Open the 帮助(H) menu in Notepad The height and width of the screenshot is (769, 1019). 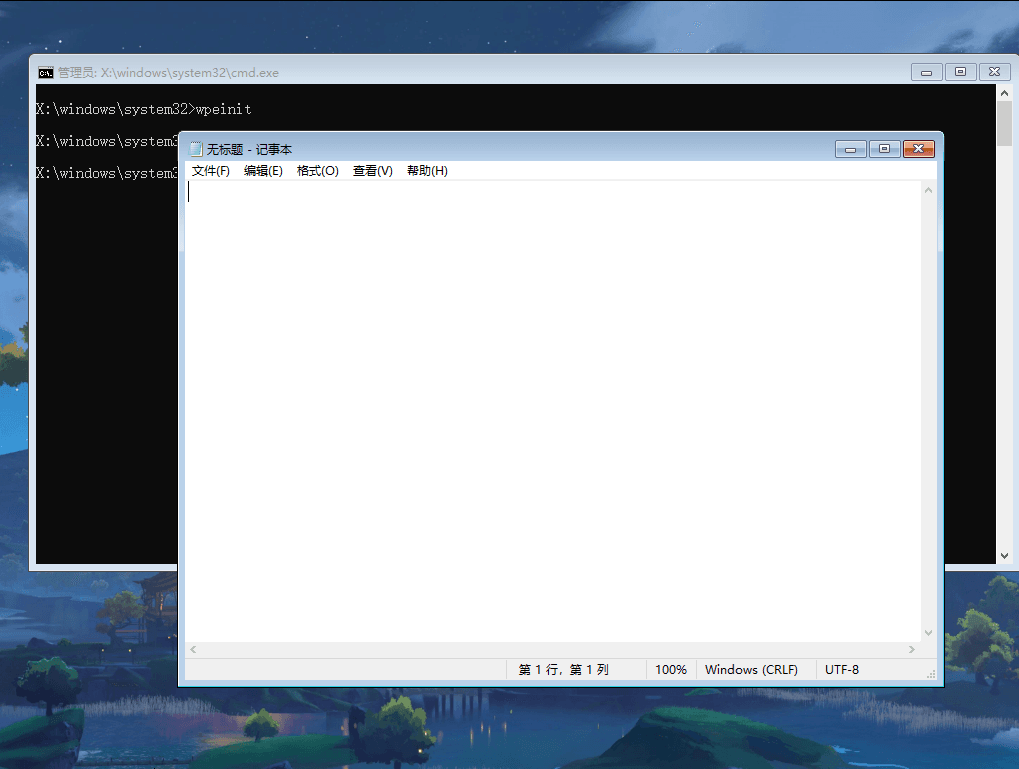pos(427,170)
